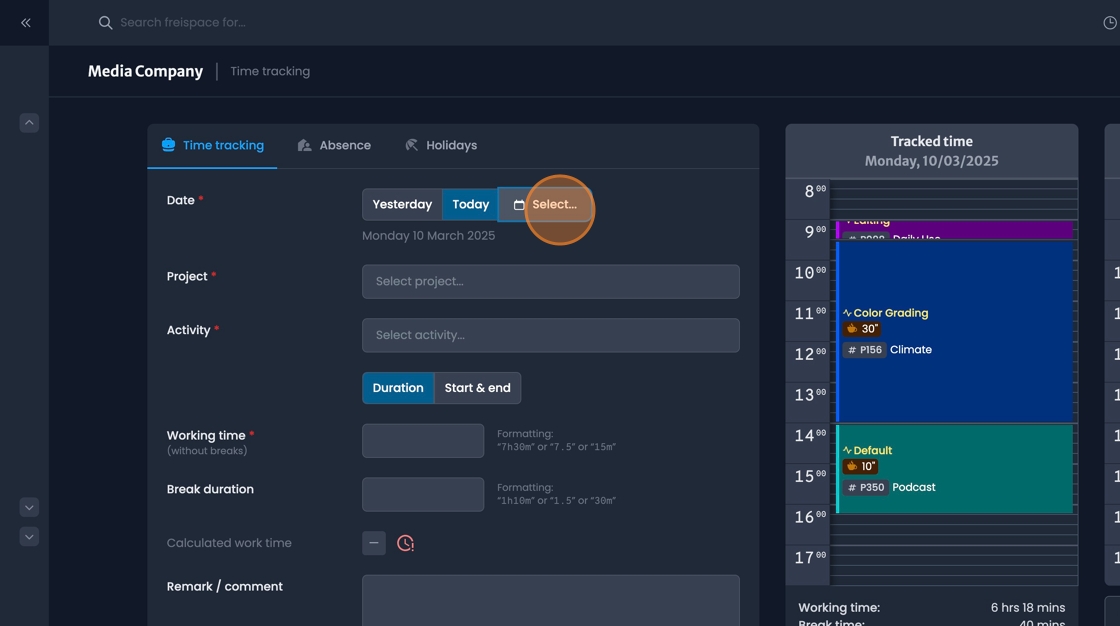Open the Select activity dropdown
Viewport: 1120px width, 626px height.
(x=550, y=335)
